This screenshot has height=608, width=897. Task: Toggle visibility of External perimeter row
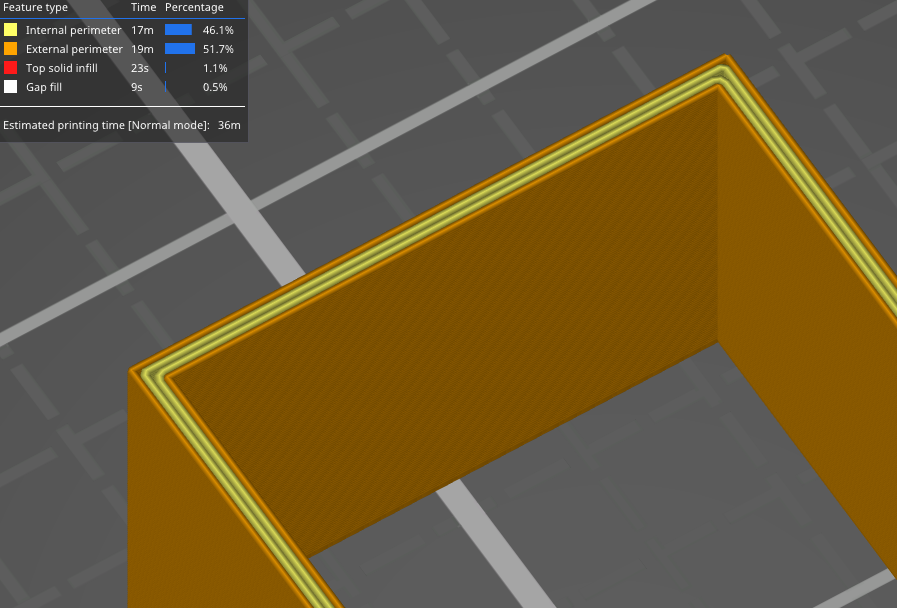(122, 49)
